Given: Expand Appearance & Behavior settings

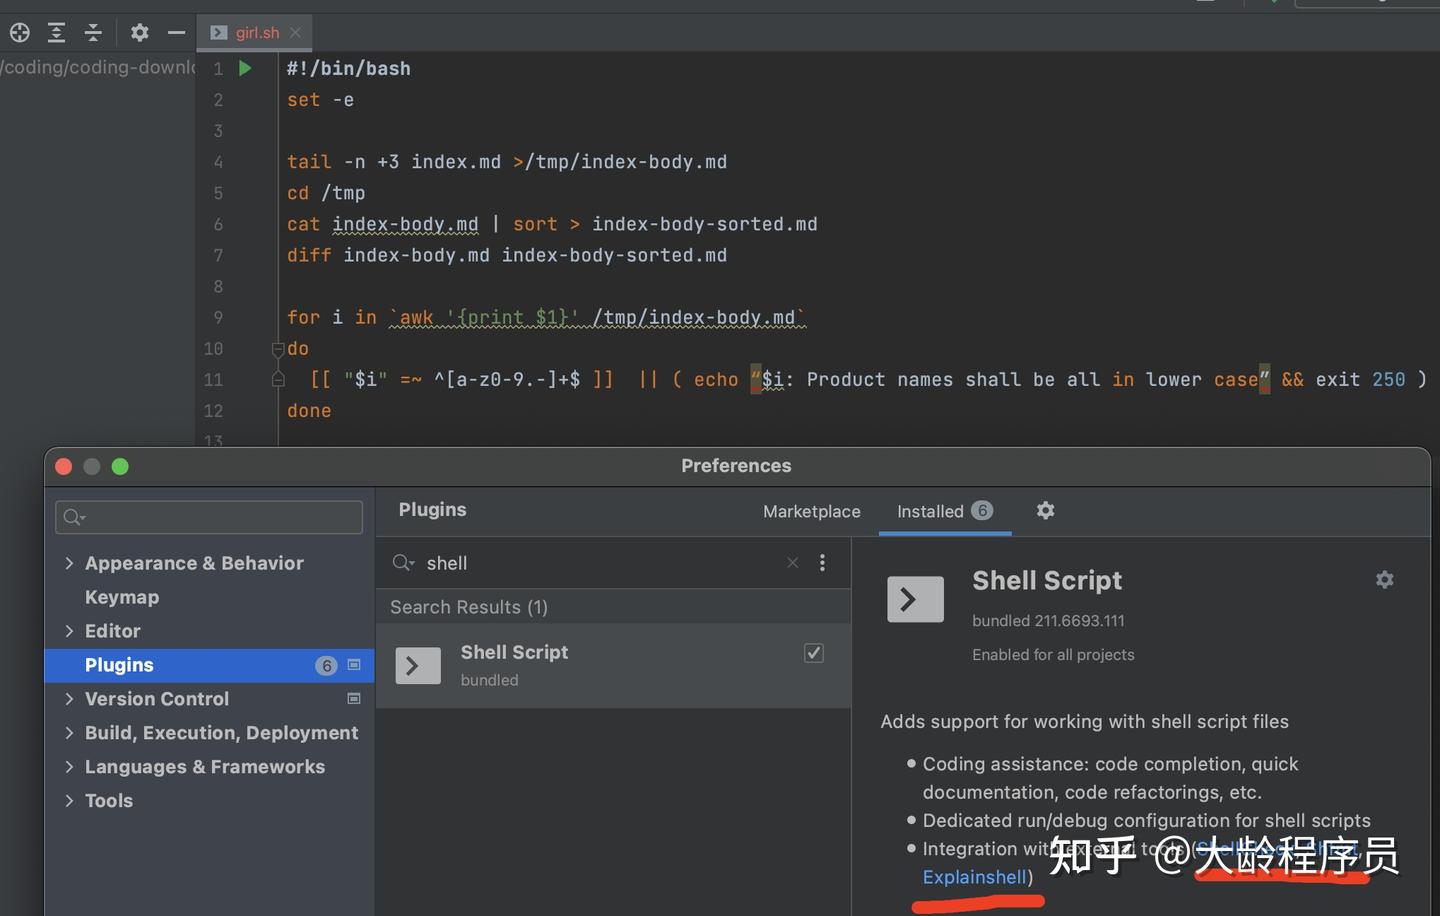Looking at the screenshot, I should 69,563.
